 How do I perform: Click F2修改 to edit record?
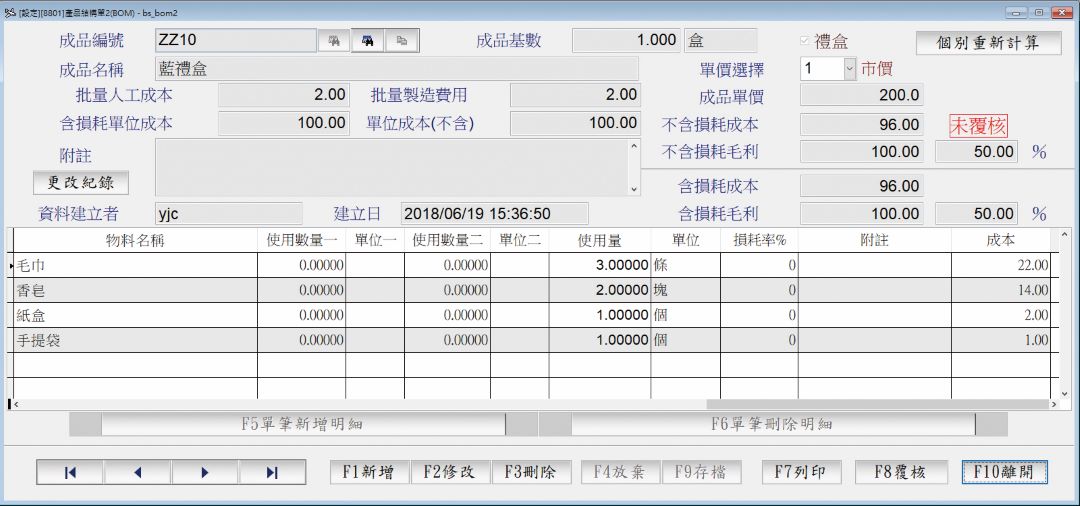(450, 472)
